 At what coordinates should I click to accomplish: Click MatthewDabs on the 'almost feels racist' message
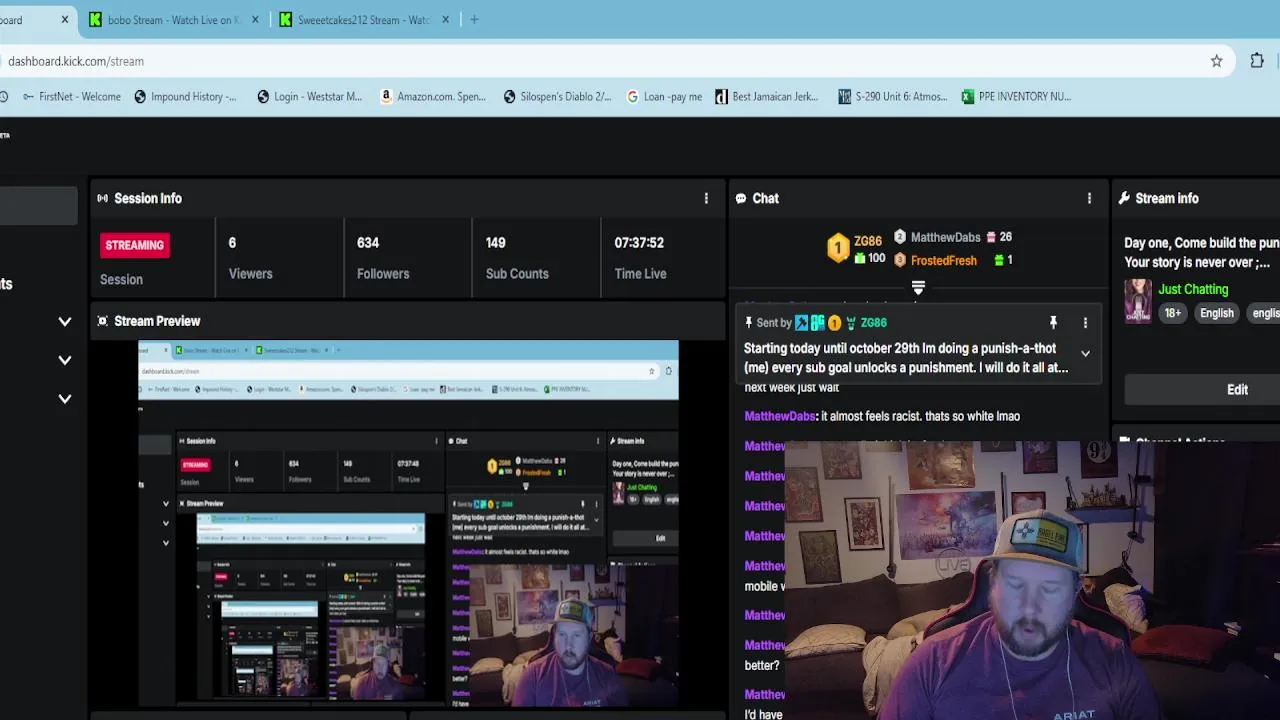pyautogui.click(x=780, y=416)
